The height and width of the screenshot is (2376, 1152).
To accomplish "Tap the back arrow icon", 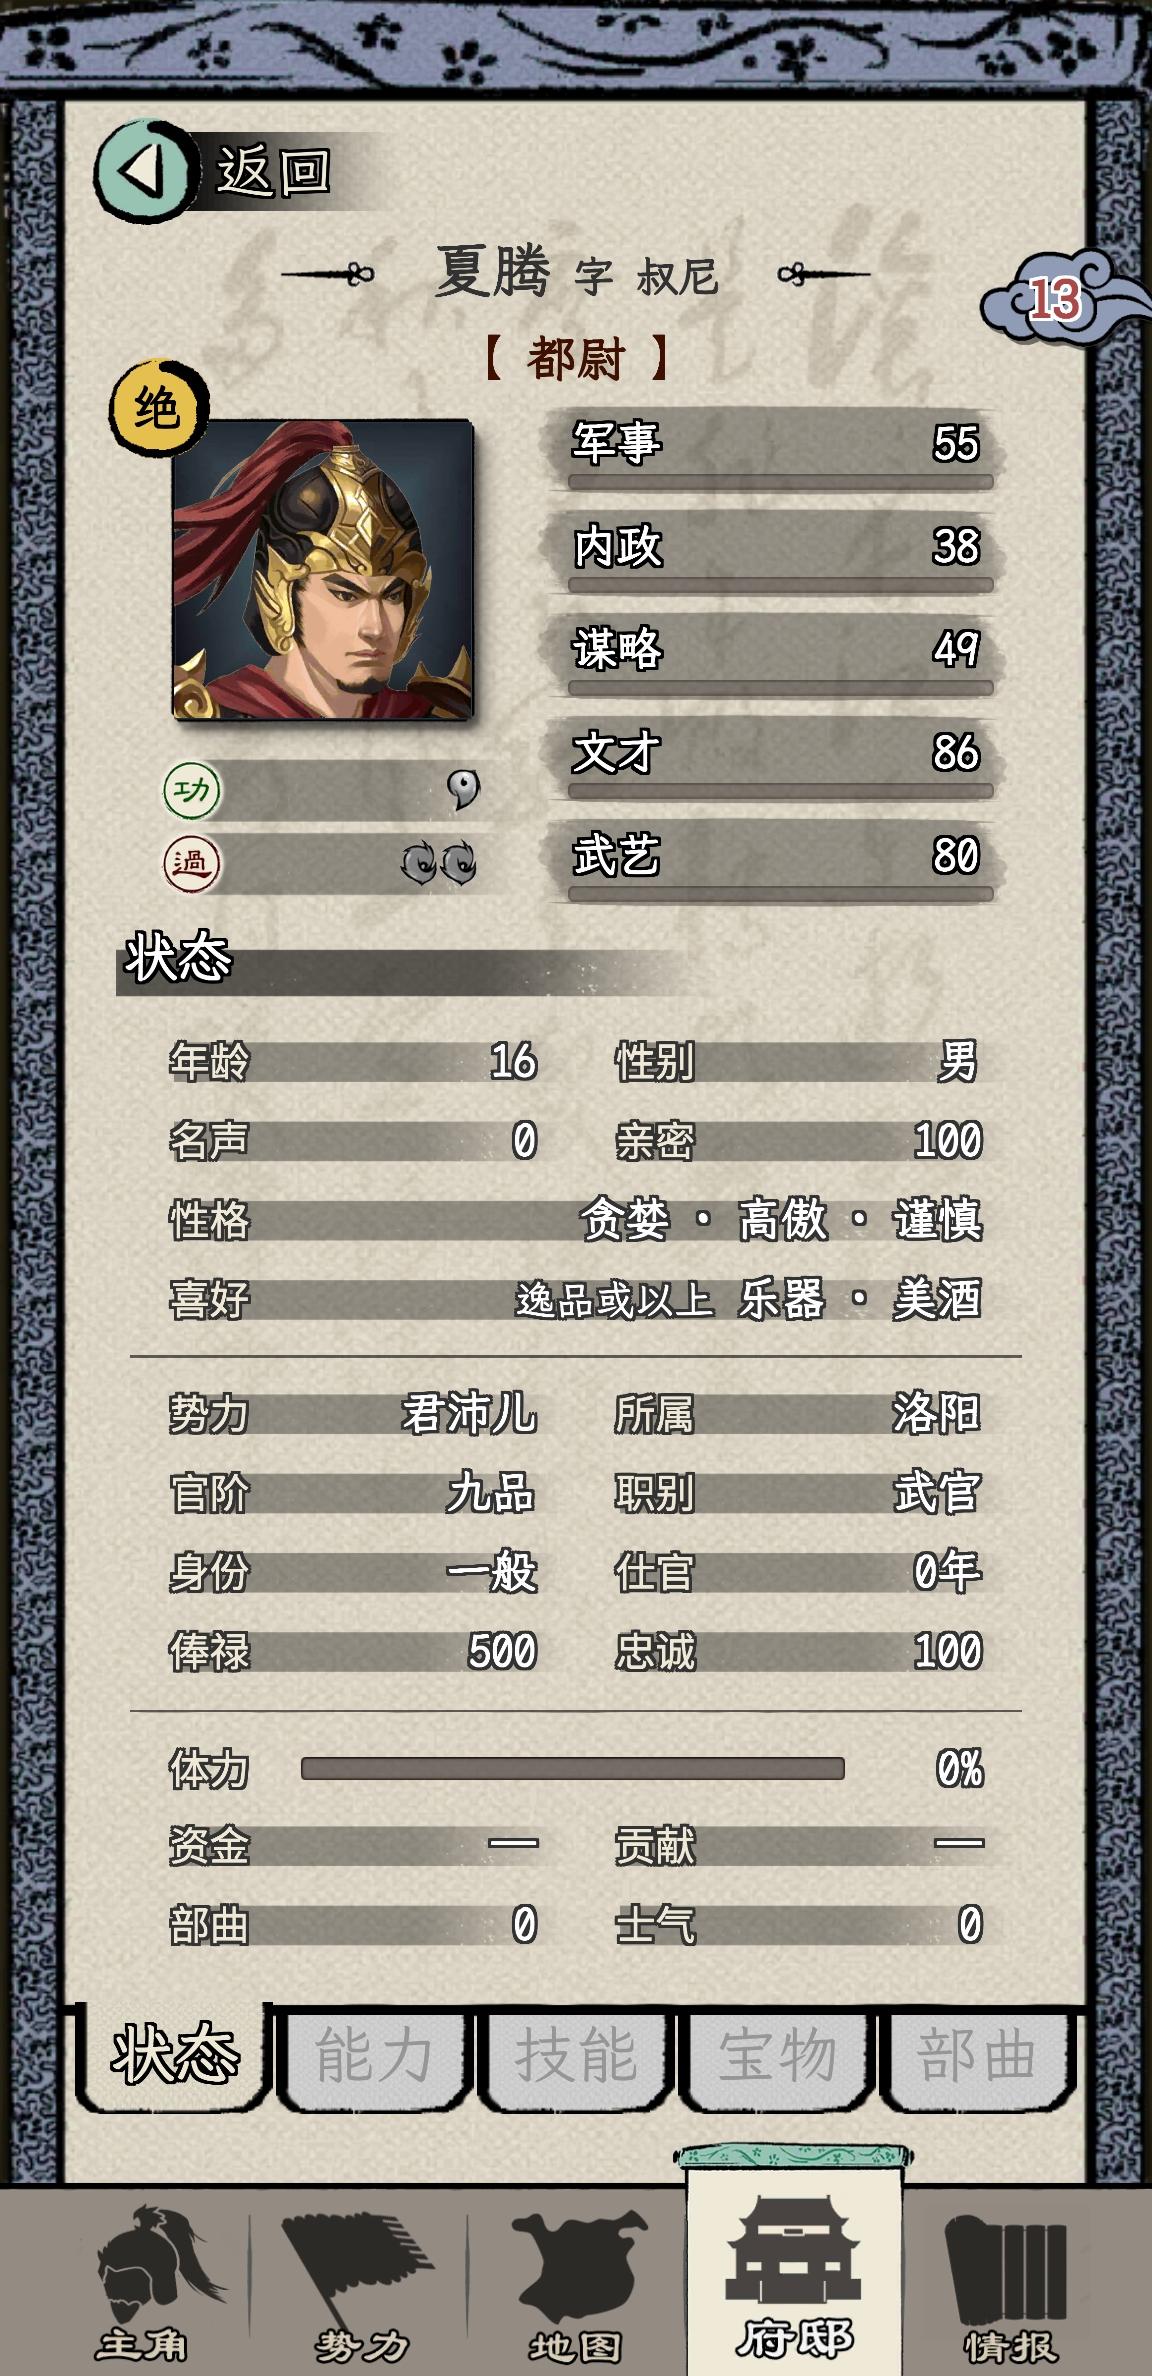I will click(145, 172).
